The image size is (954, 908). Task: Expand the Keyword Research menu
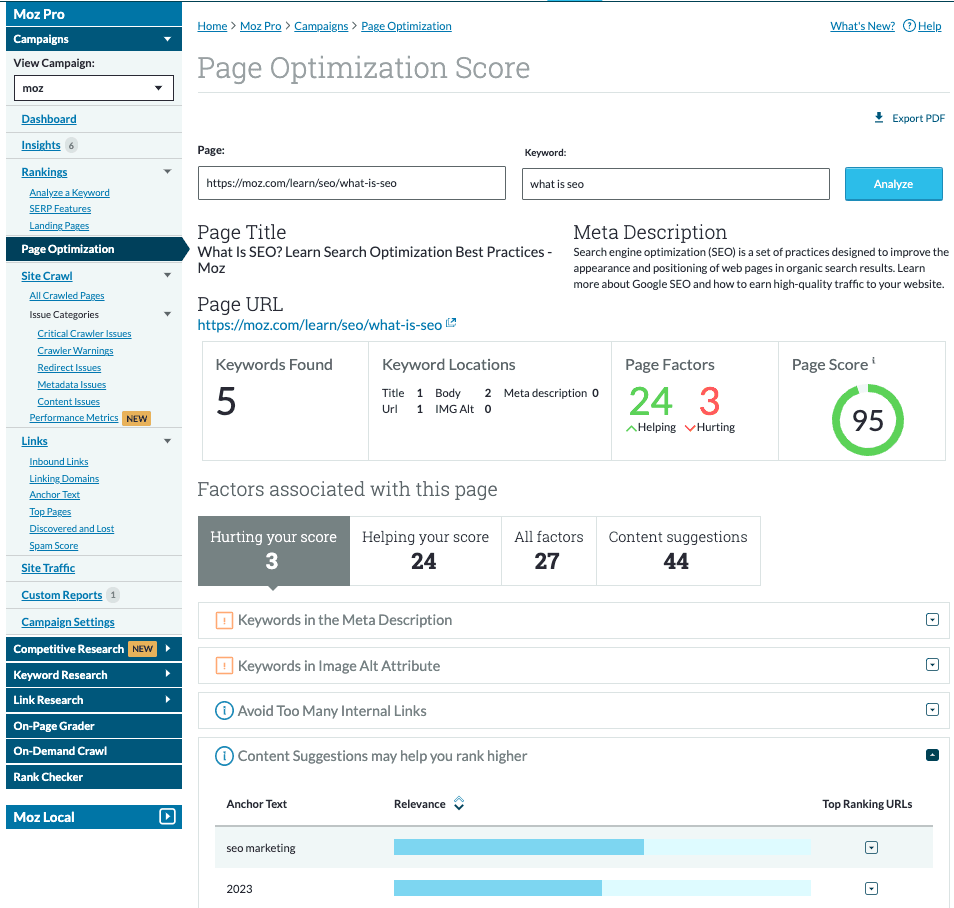[x=167, y=675]
